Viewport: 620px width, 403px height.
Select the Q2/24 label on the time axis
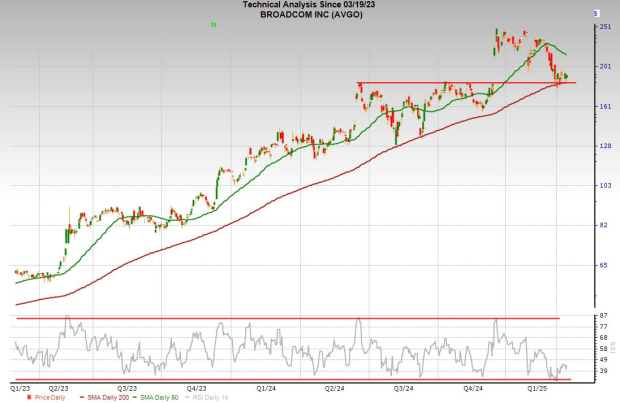pyautogui.click(x=334, y=387)
